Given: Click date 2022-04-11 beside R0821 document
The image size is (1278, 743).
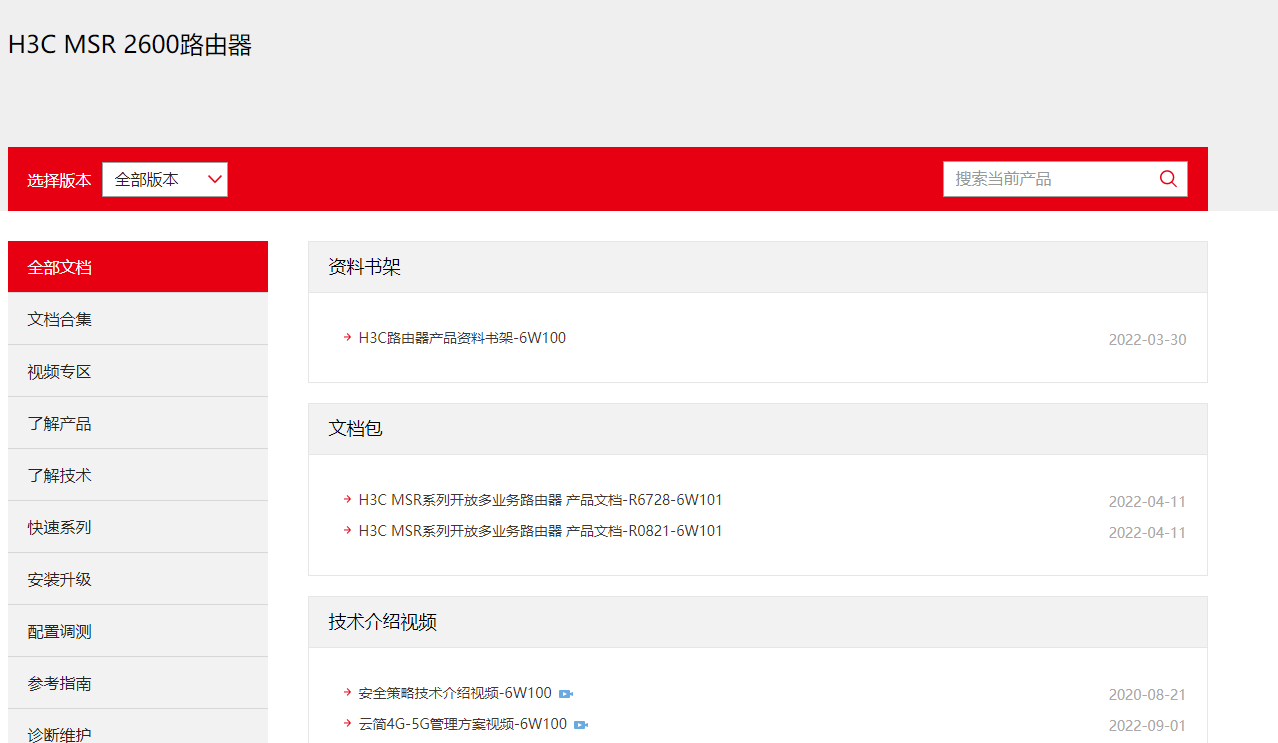Looking at the screenshot, I should click(x=1147, y=533).
